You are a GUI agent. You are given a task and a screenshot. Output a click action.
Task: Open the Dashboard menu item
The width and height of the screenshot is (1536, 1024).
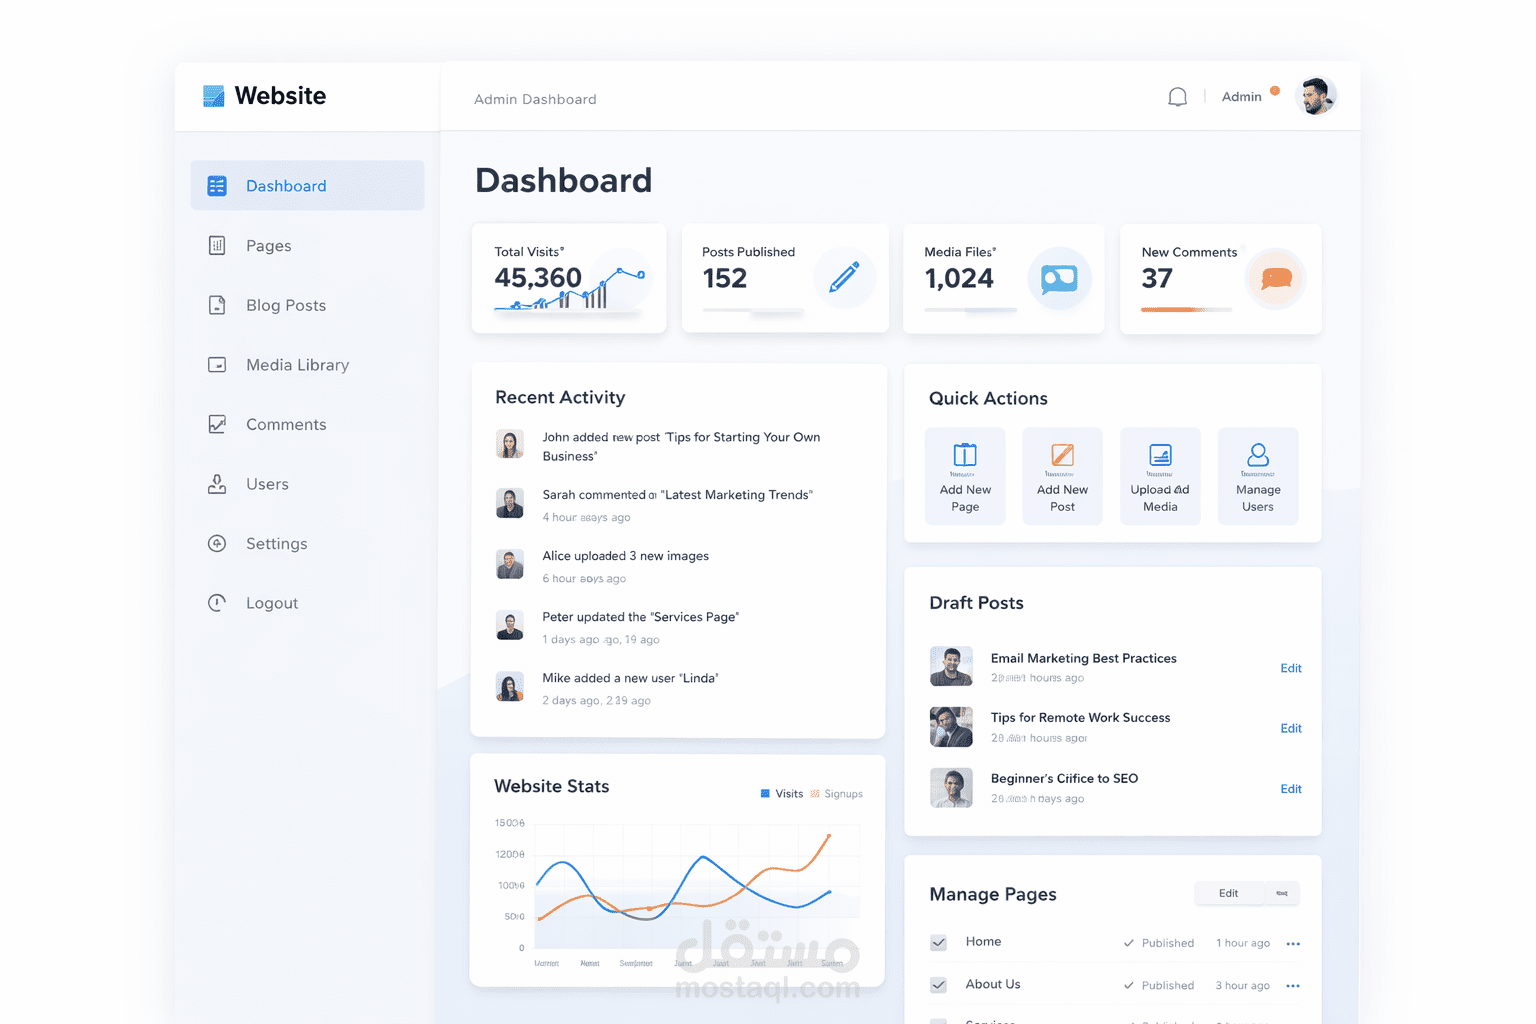307,186
